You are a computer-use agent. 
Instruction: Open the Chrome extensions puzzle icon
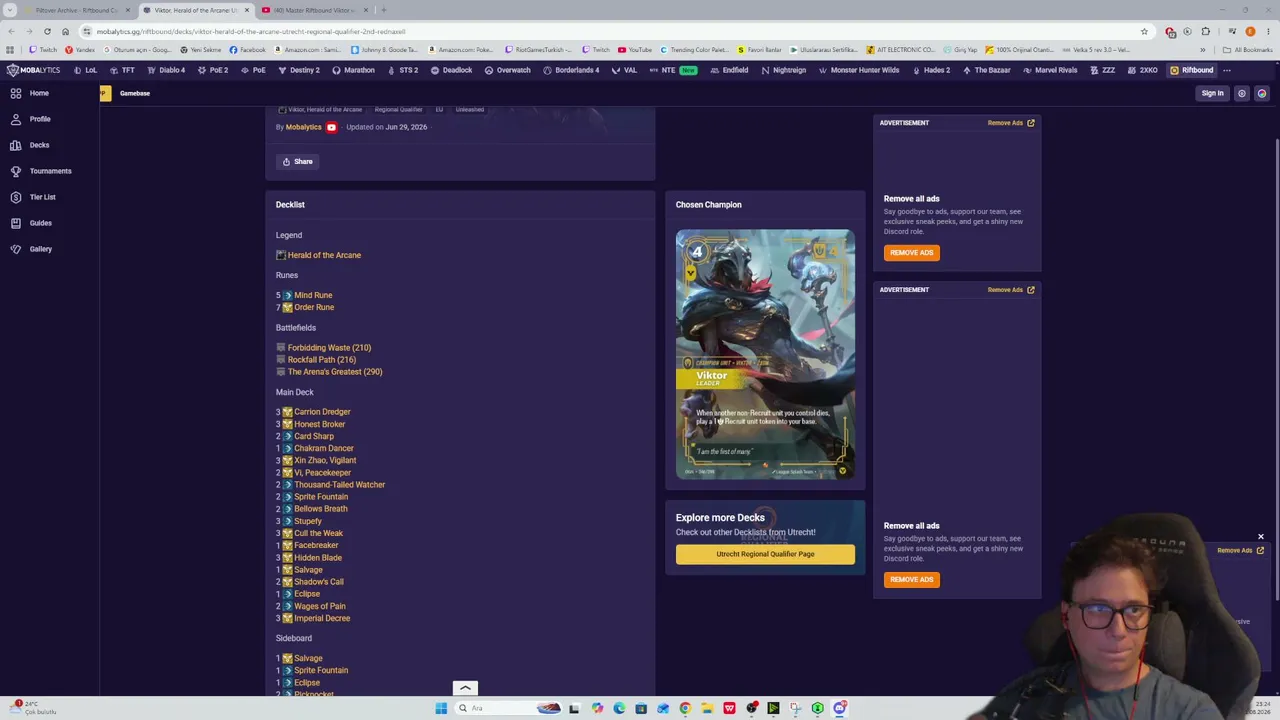pyautogui.click(x=1206, y=31)
